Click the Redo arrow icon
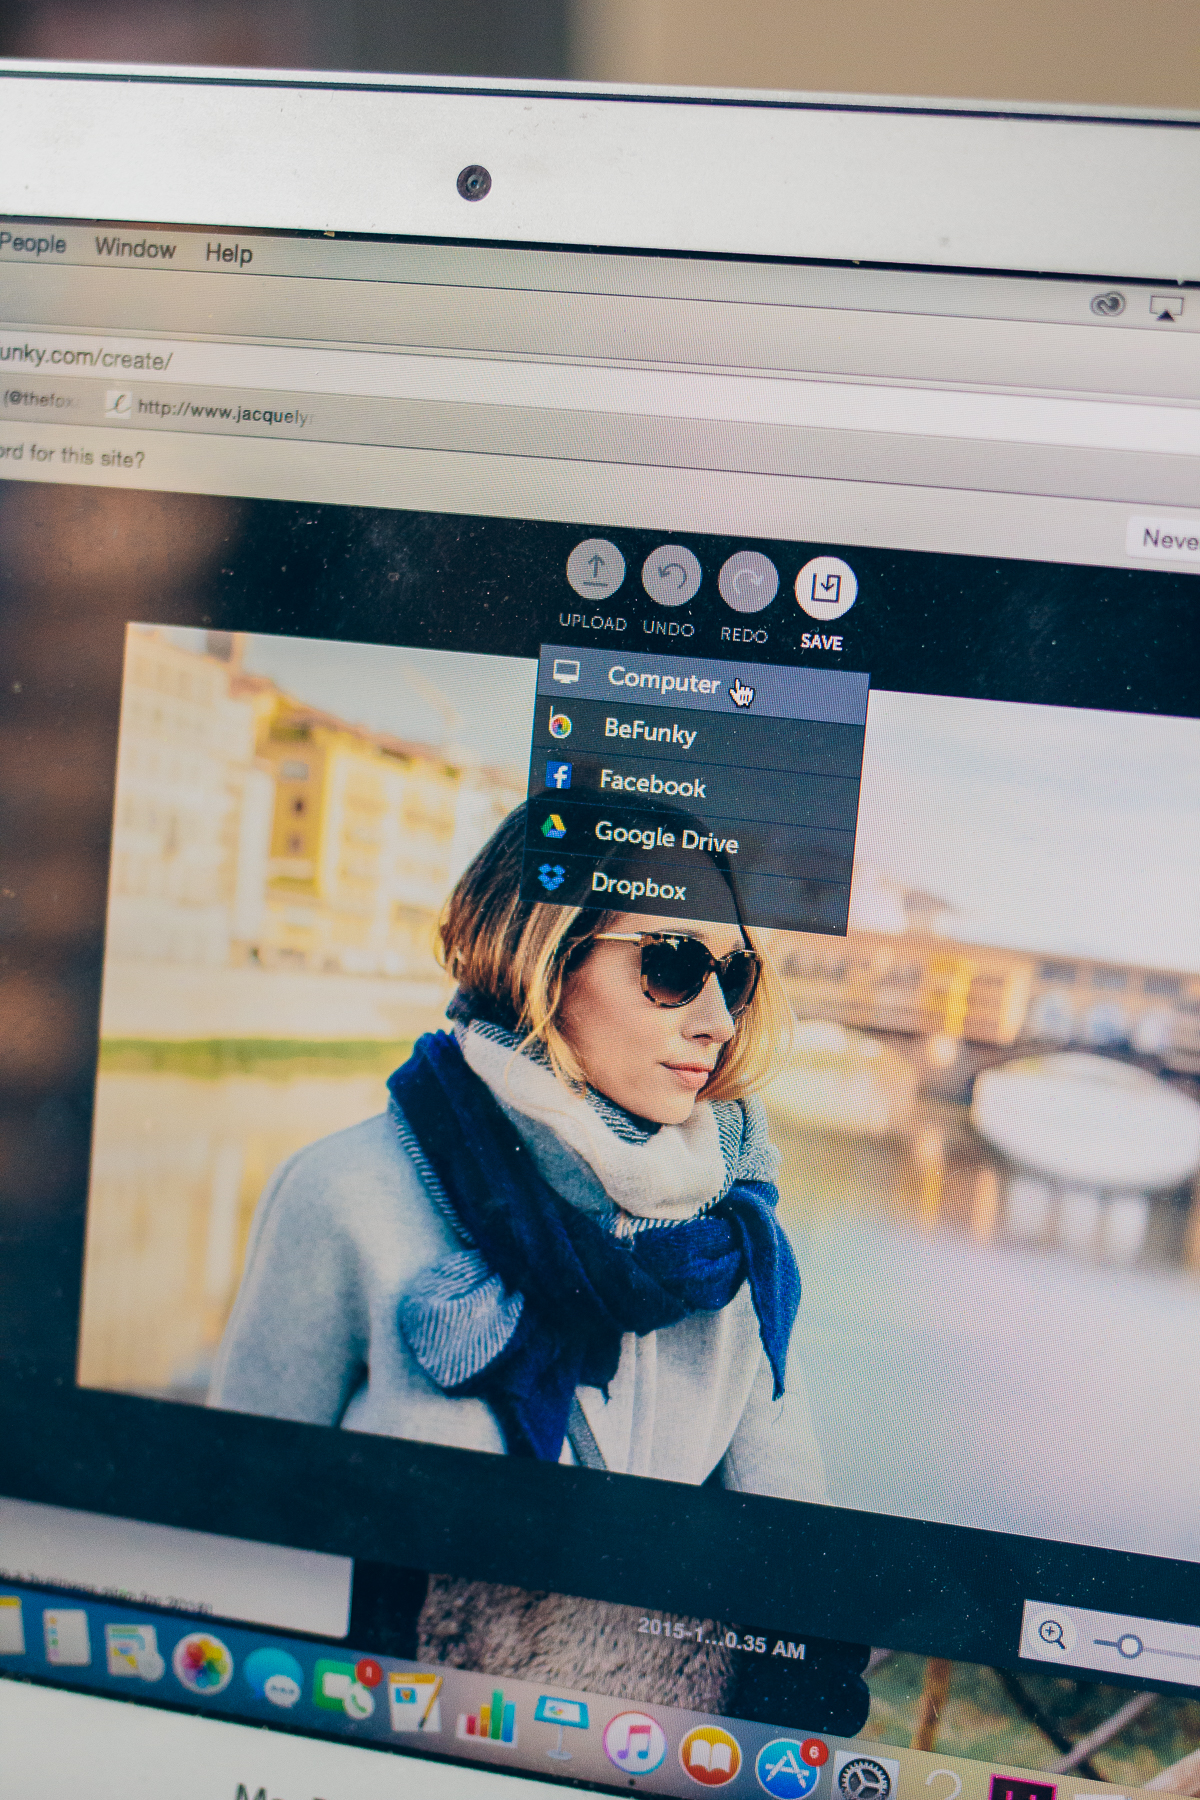Screen dimensions: 1200x1800 pyautogui.click(x=747, y=582)
